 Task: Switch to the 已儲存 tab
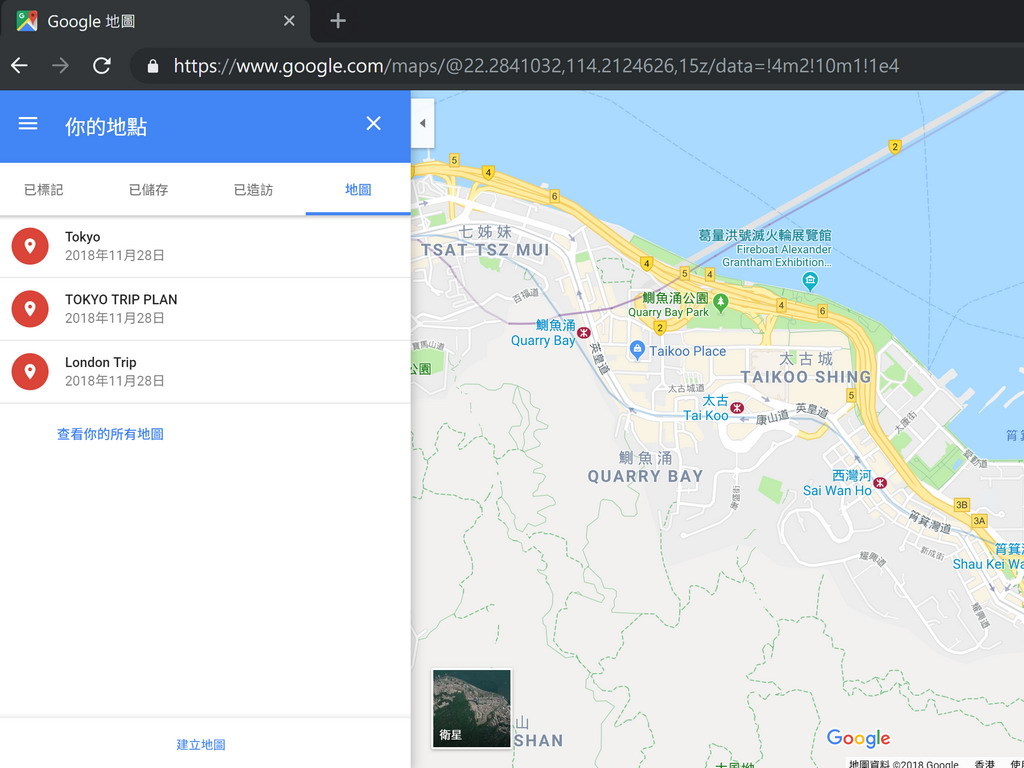point(148,189)
